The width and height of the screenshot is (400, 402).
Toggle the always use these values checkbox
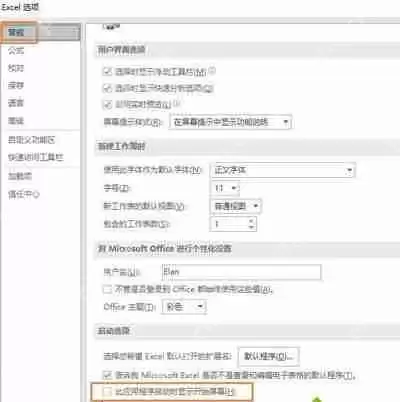click(107, 289)
